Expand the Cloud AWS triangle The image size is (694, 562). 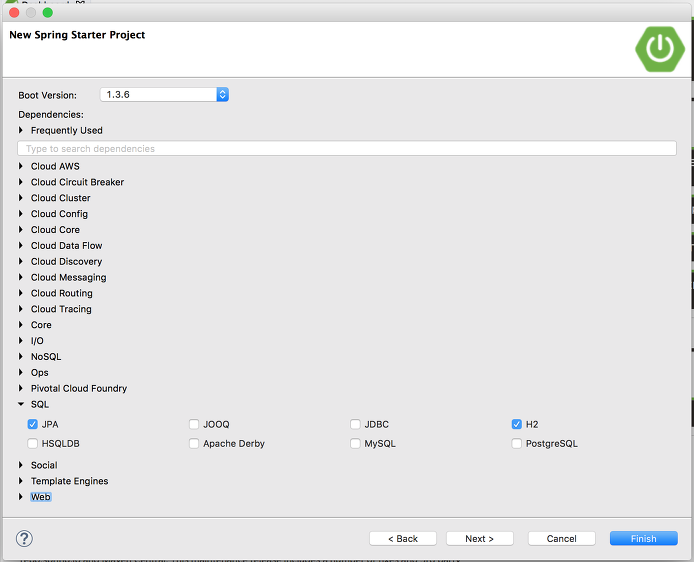20,166
